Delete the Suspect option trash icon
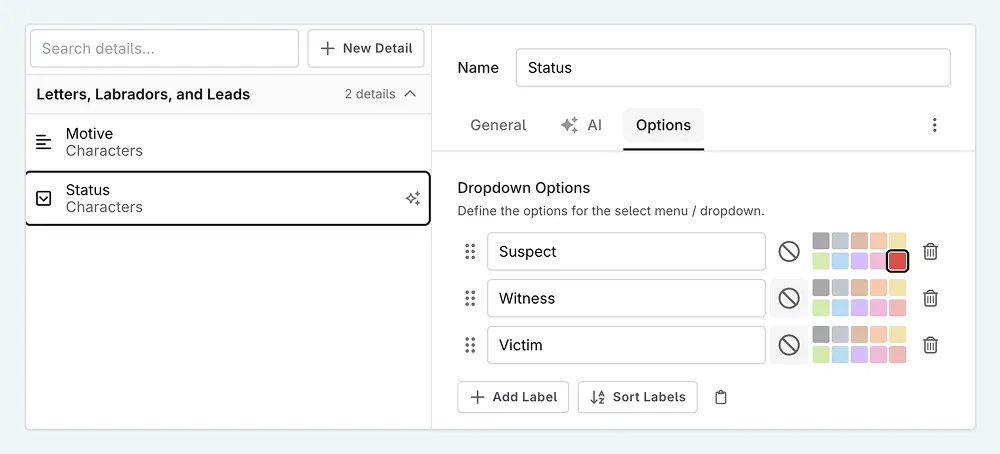Screen dimensions: 1000x454 pos(930,252)
